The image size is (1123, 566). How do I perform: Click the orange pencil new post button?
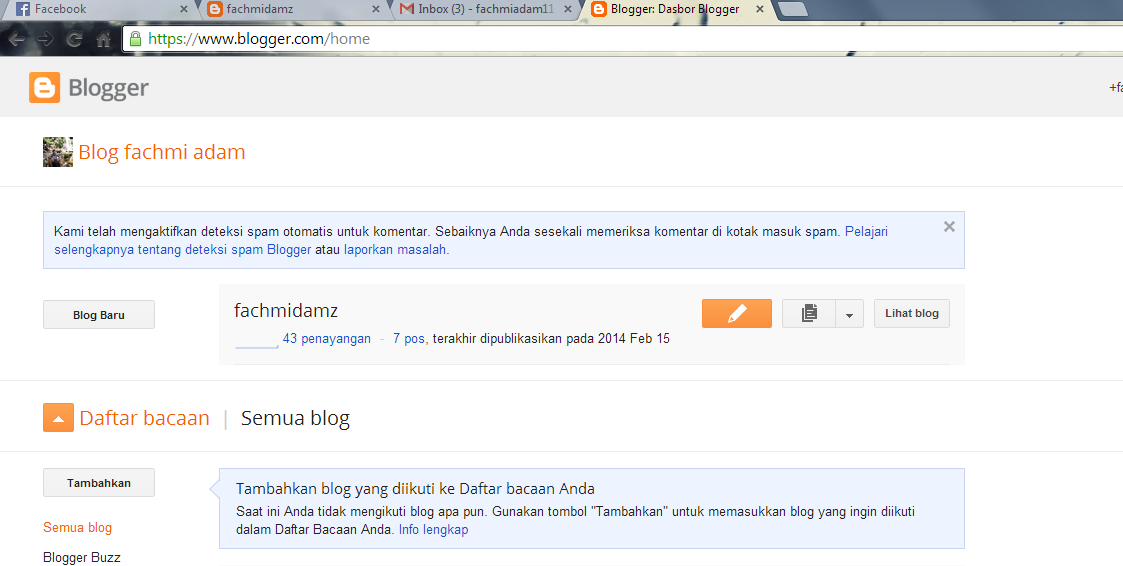(x=736, y=314)
